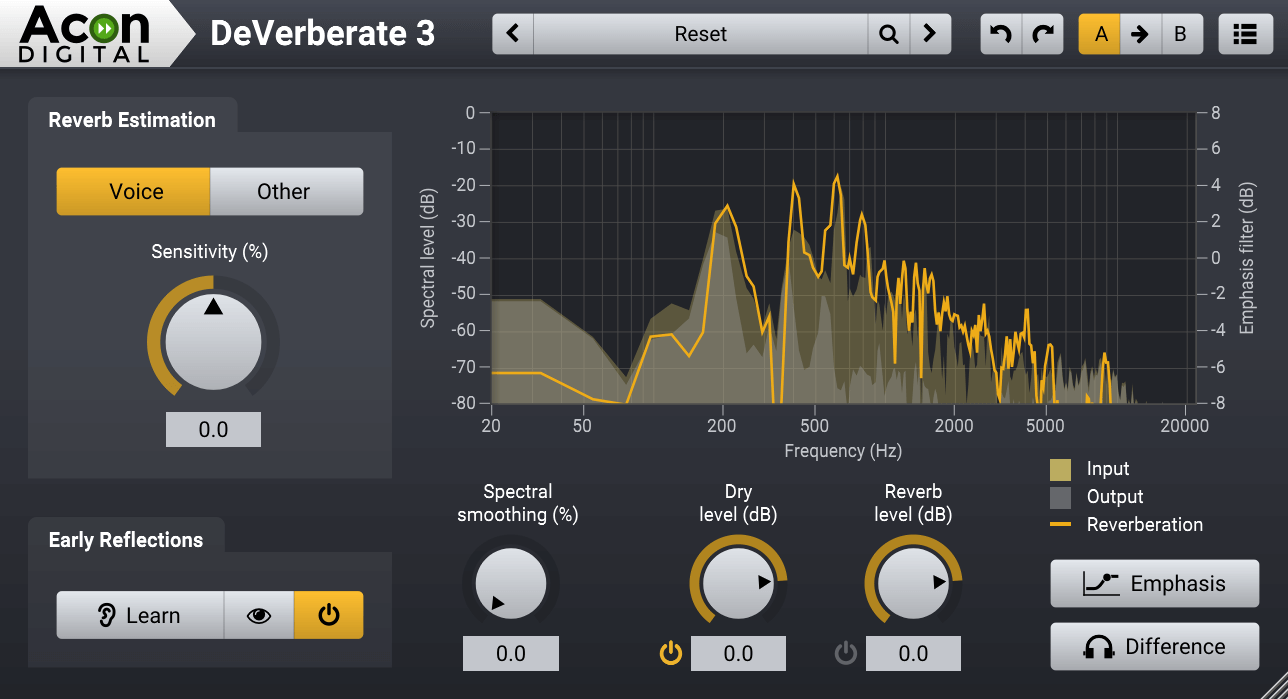Go to previous preset with left chevron
This screenshot has height=699, width=1288.
point(512,33)
